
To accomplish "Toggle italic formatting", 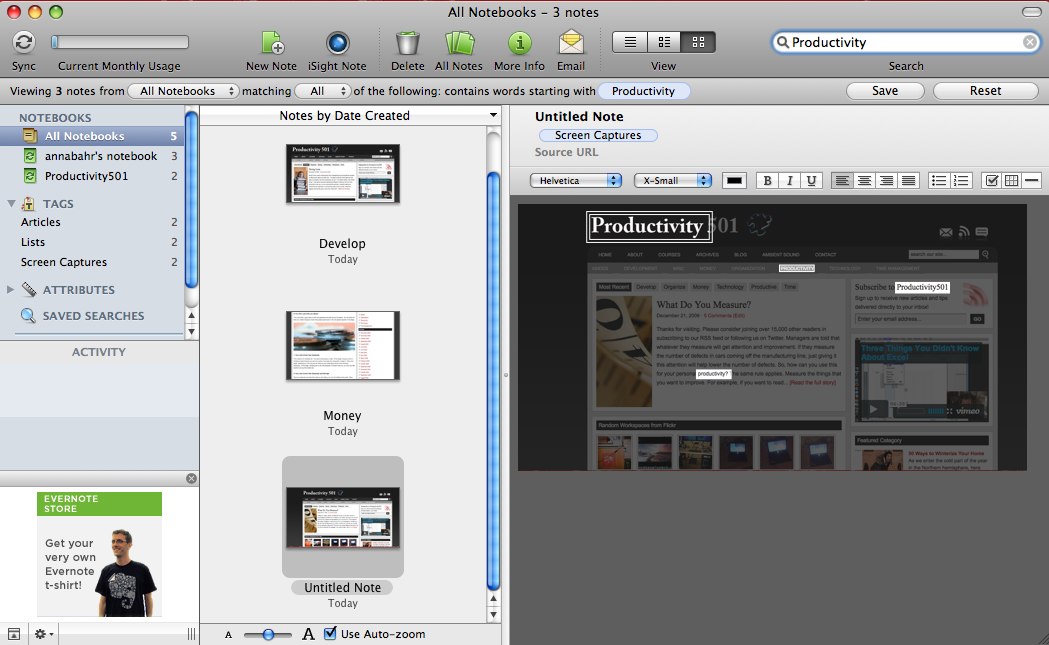I will [789, 181].
